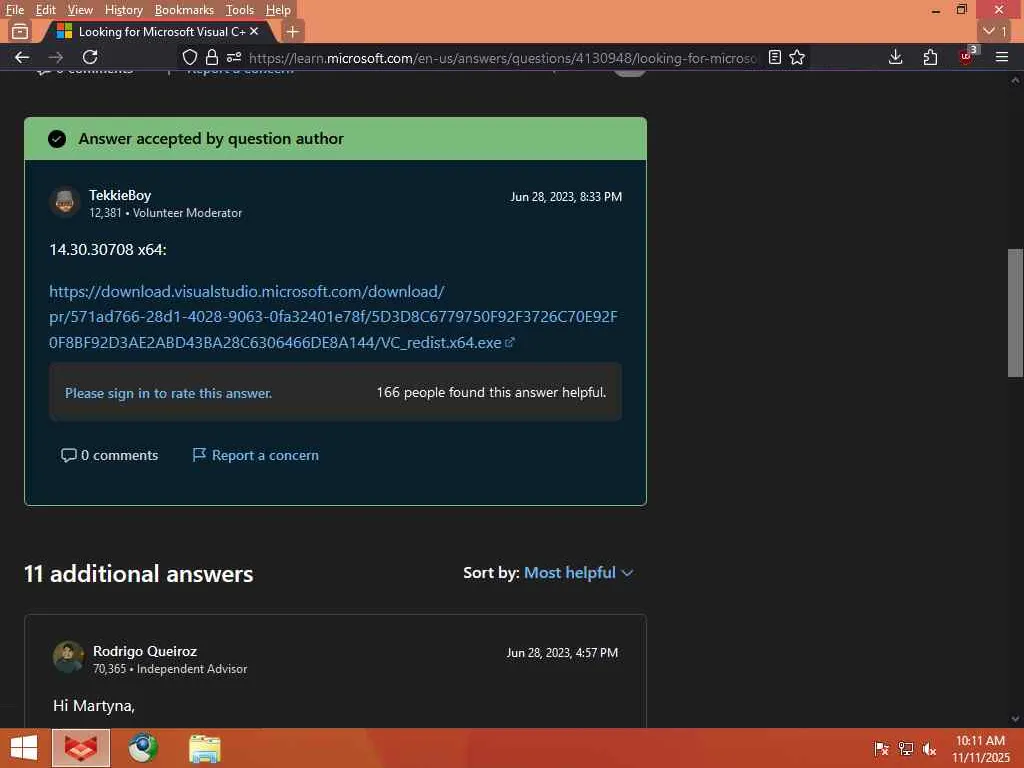Go back to the previous page
The image size is (1024, 768).
[22, 57]
